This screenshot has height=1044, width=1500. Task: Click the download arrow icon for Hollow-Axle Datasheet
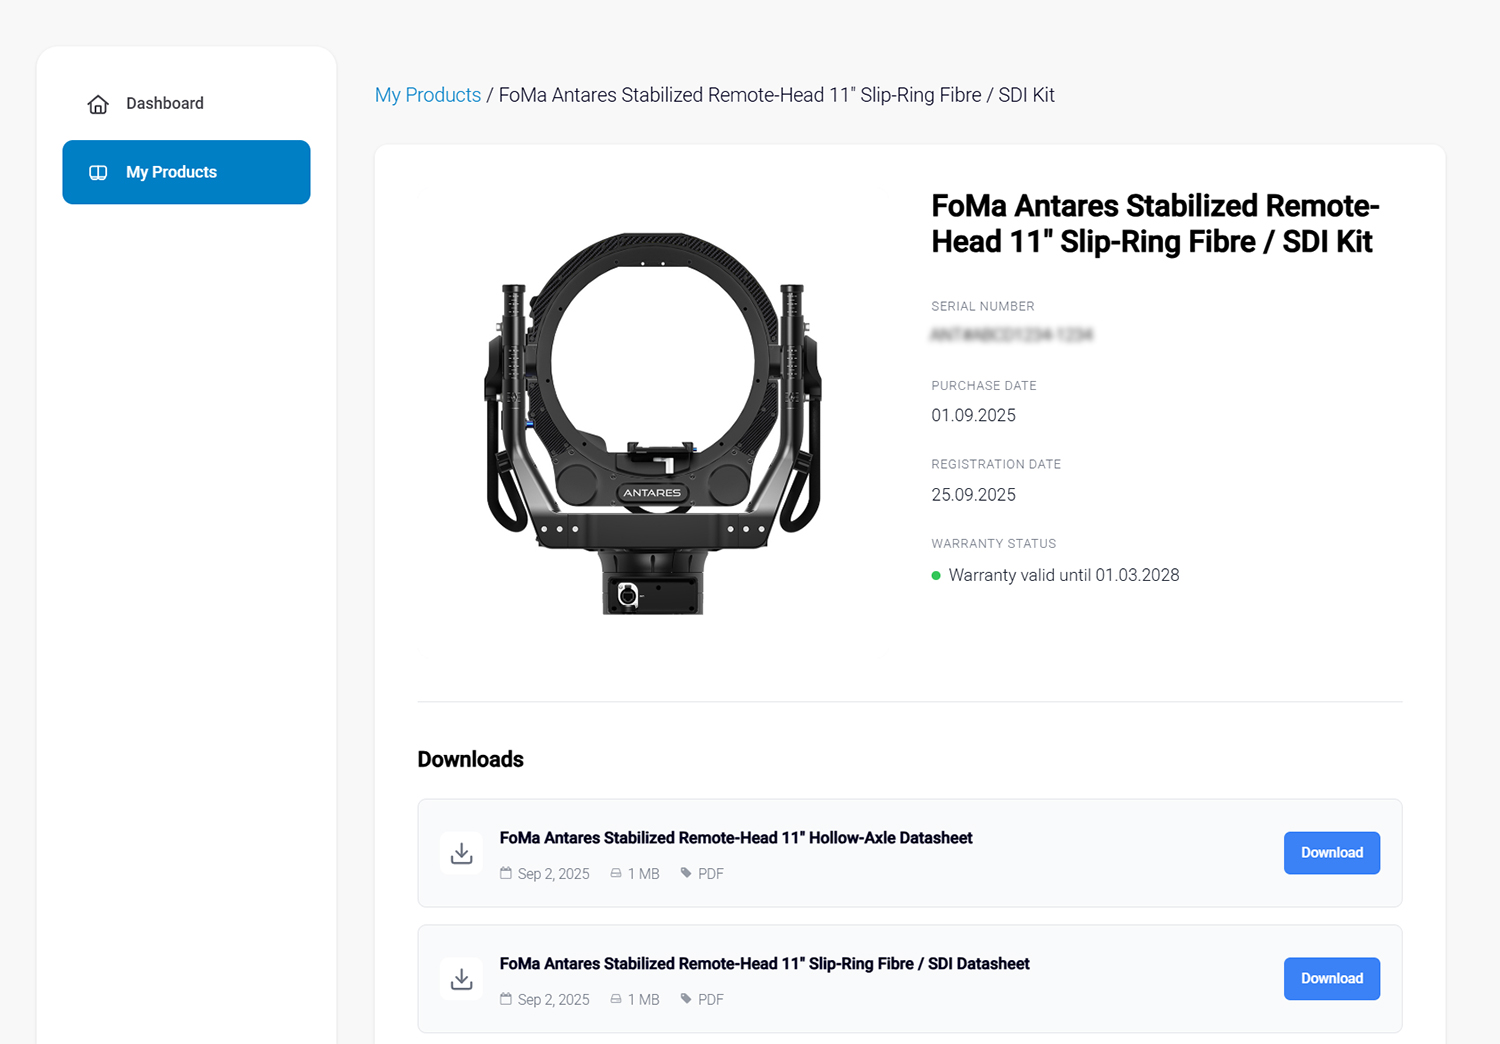coord(461,853)
